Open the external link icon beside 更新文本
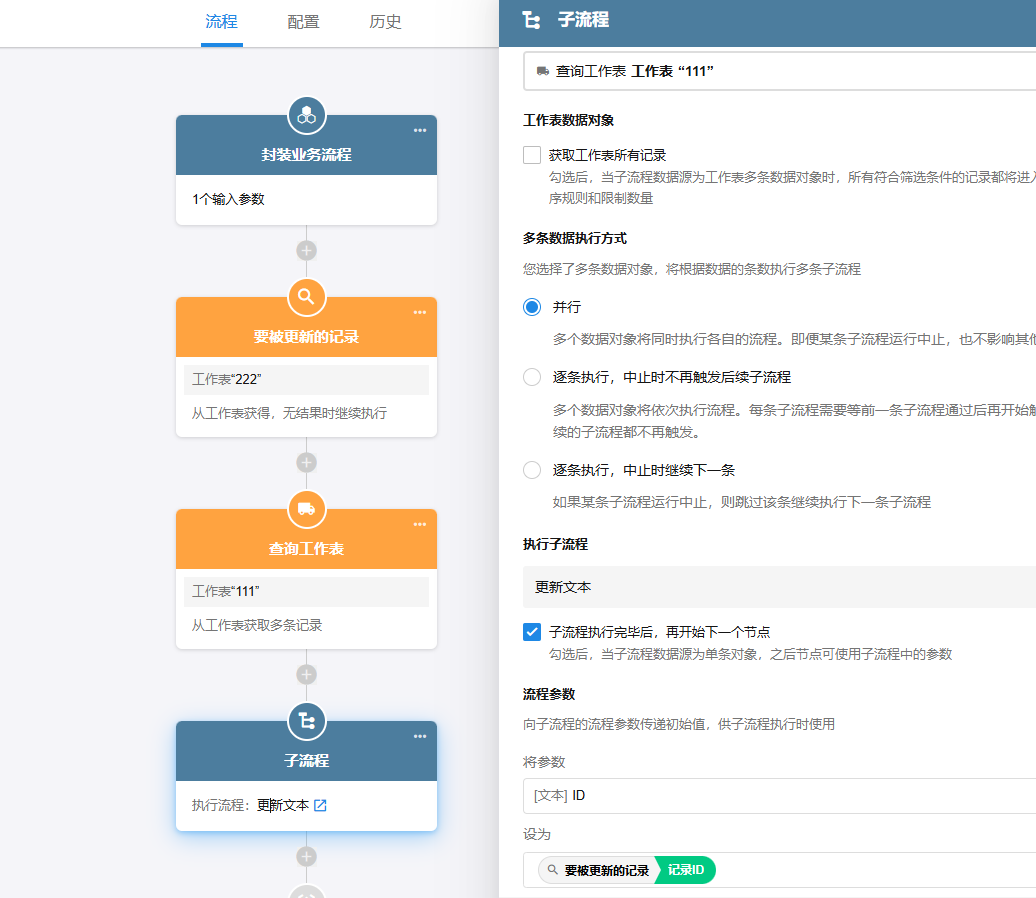The image size is (1036, 898). 320,805
